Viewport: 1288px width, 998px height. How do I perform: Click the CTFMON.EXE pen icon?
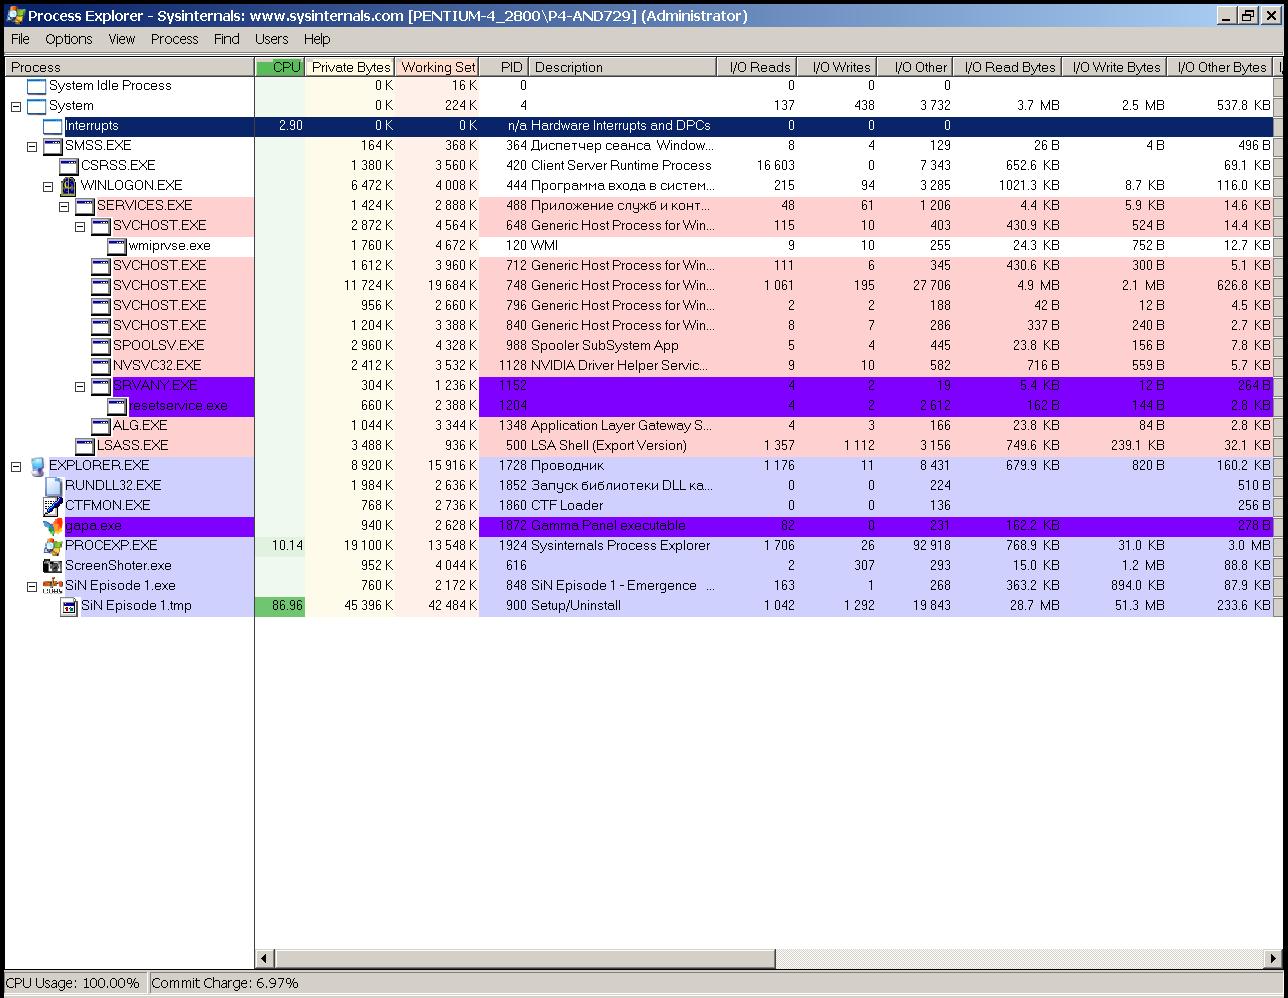[53, 506]
